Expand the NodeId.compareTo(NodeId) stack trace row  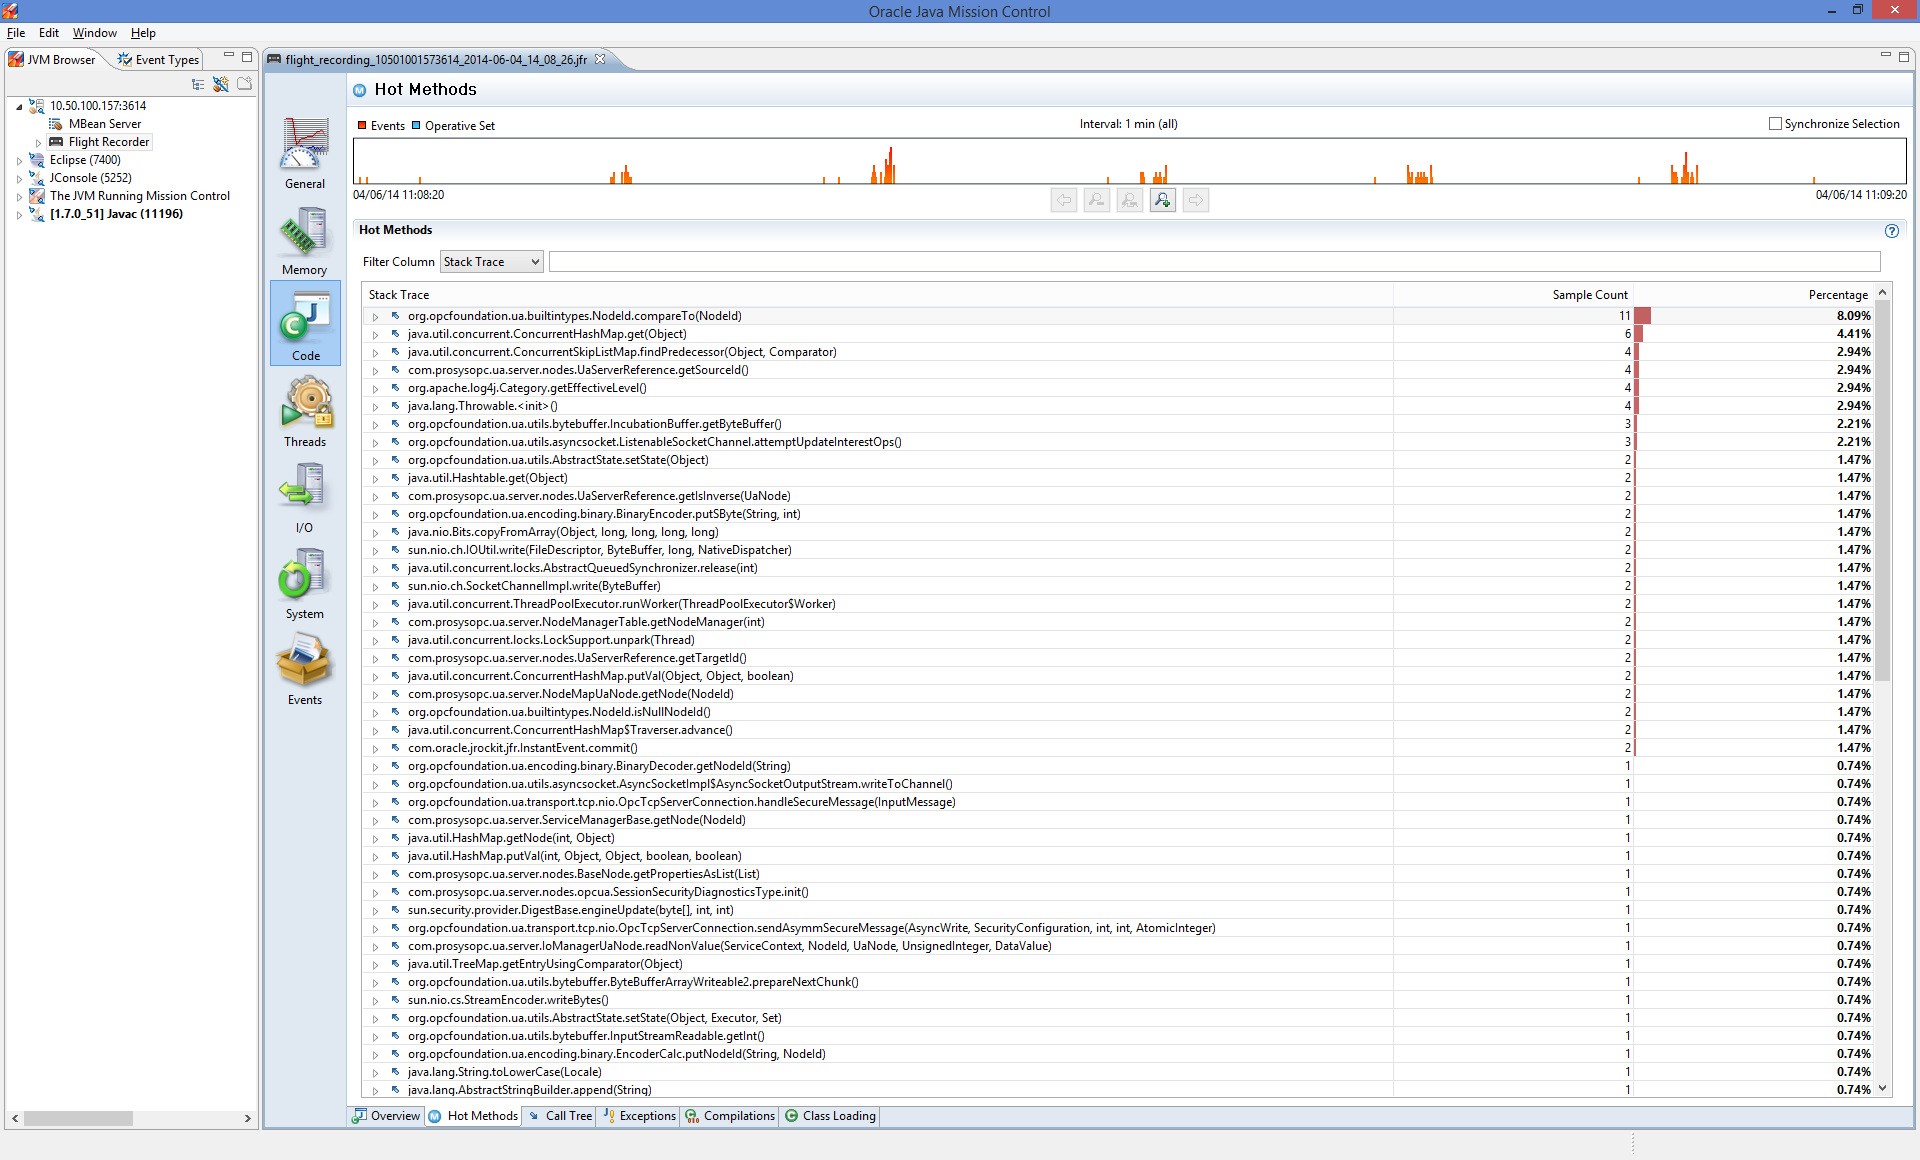[376, 317]
